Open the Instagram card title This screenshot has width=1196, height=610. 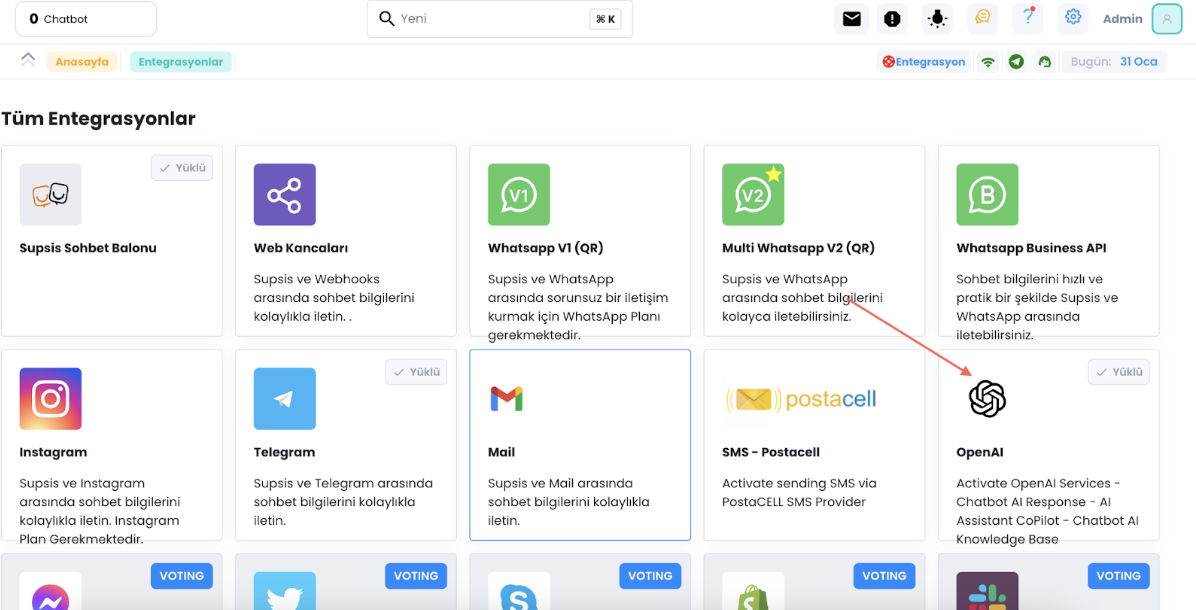coord(53,452)
